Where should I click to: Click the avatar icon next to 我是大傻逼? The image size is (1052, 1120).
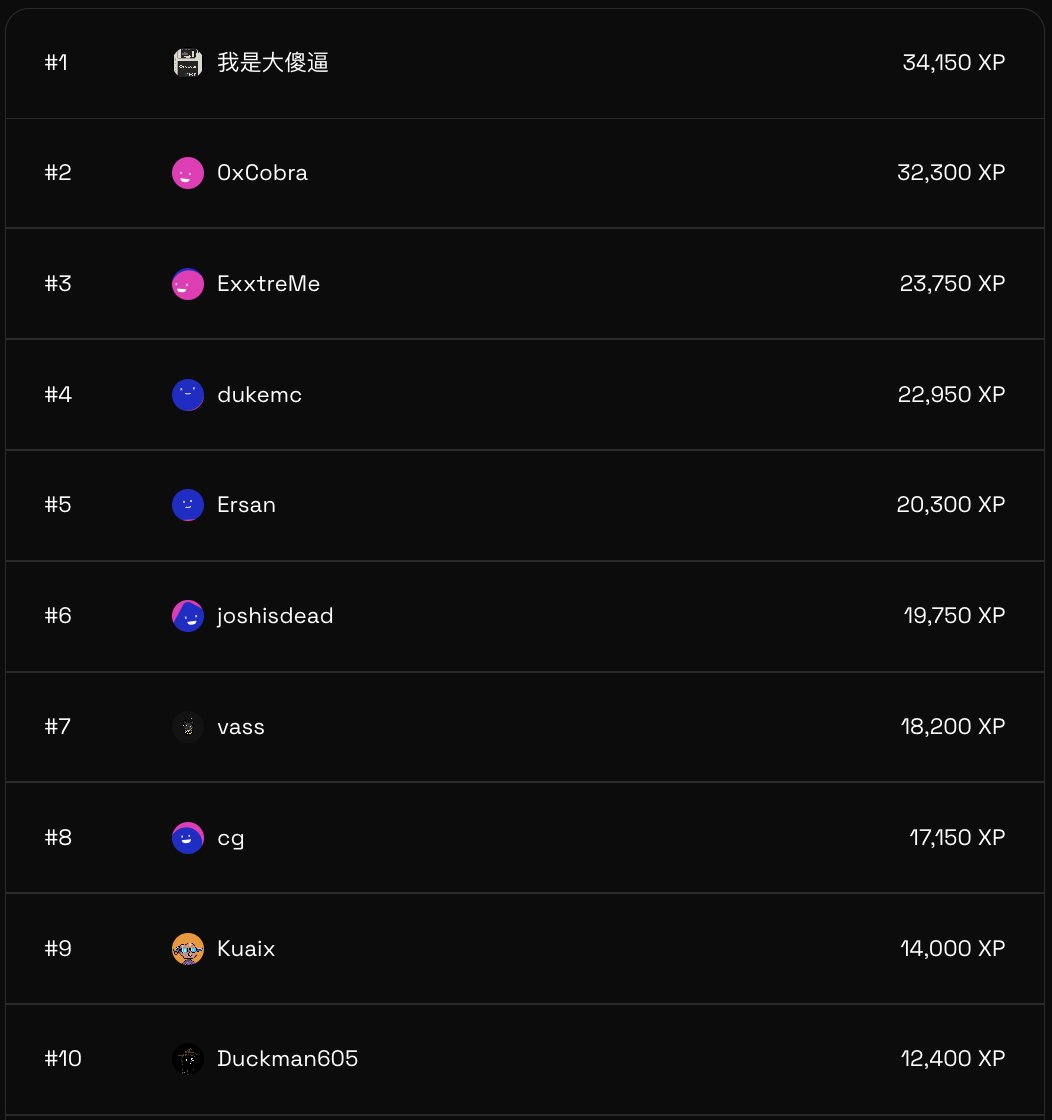[188, 63]
